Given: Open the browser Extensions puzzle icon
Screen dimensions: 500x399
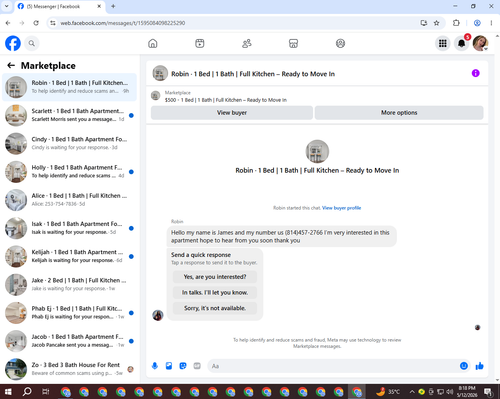Looking at the screenshot, I should click(x=456, y=23).
